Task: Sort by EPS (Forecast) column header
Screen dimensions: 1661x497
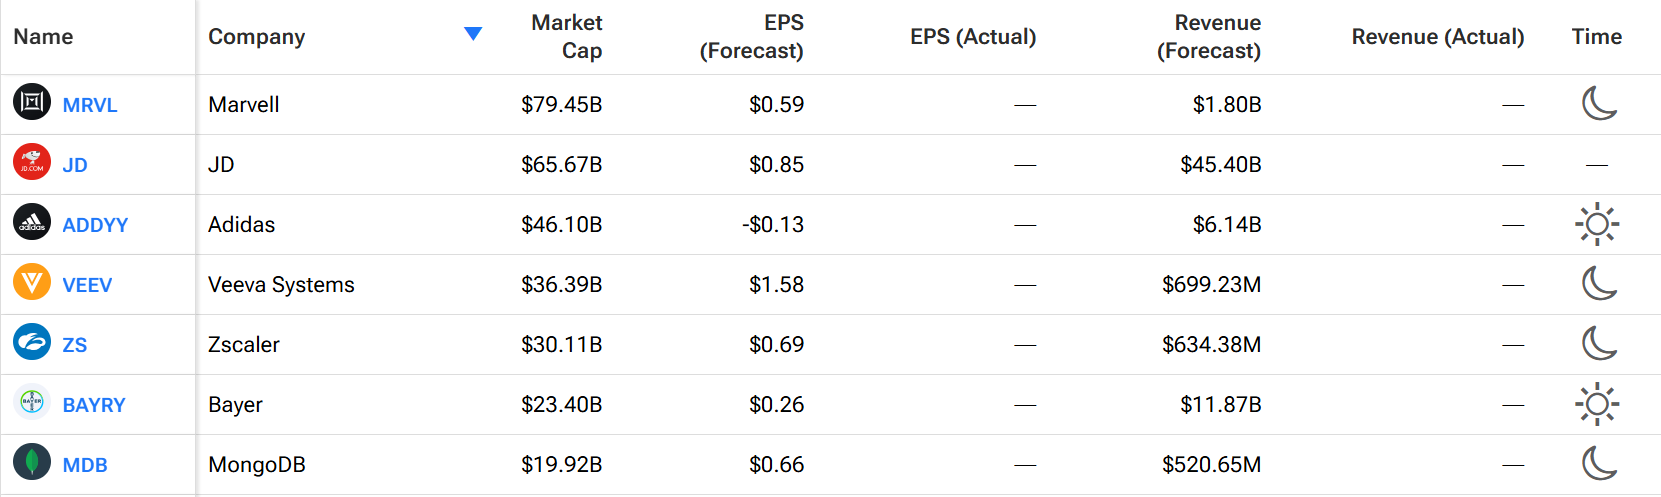Action: point(752,37)
